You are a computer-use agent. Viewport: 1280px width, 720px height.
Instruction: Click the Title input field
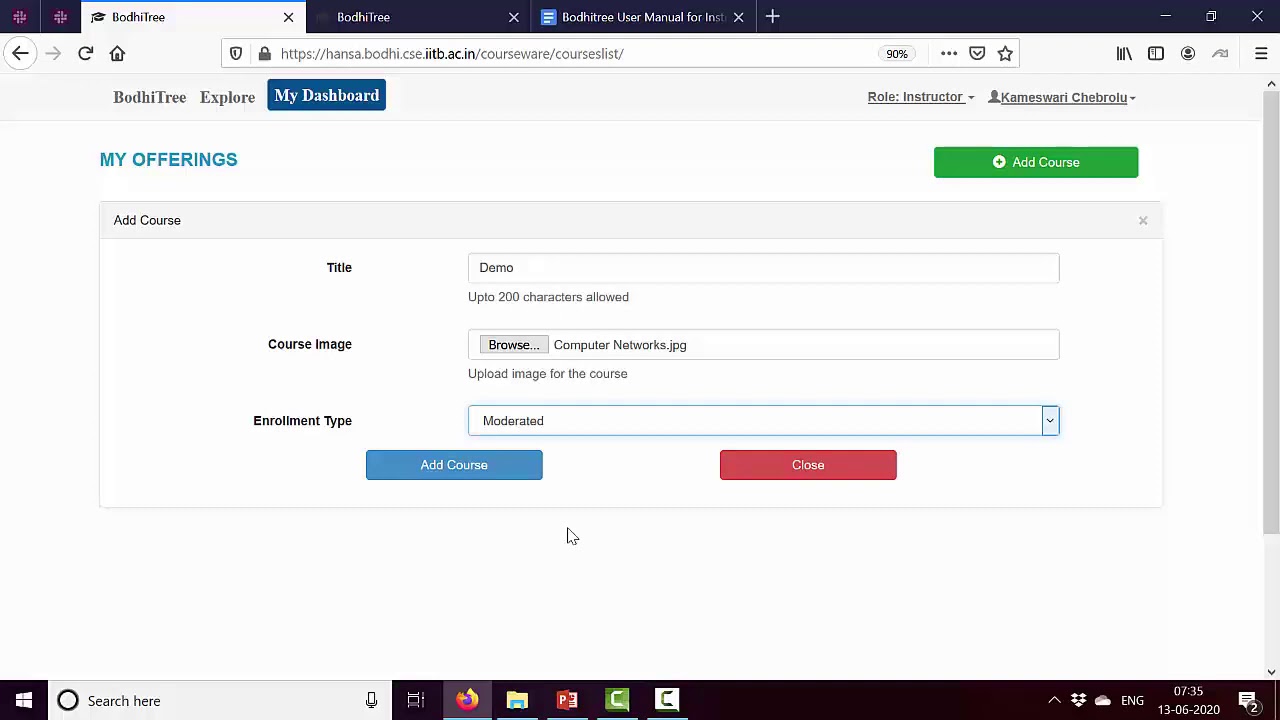coord(763,268)
